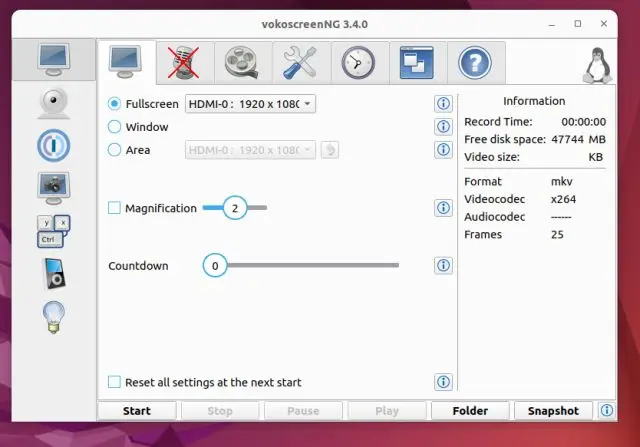Screen dimensions: 640x447
Task: Enable the Magnification checkbox
Action: click(x=114, y=208)
